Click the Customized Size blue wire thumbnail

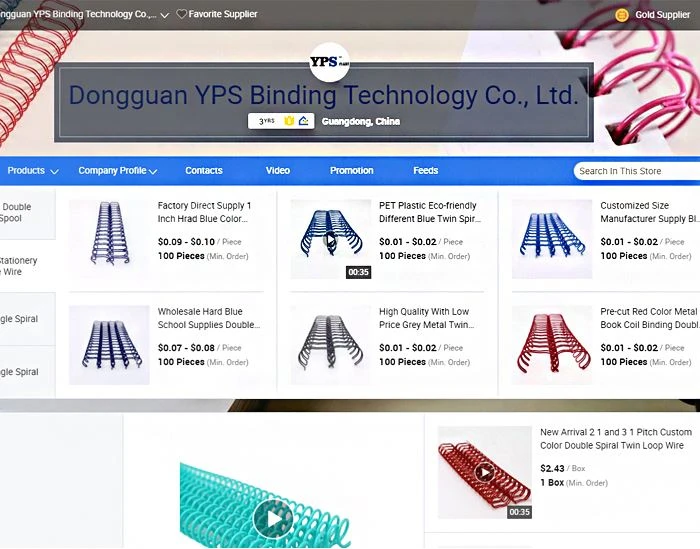pos(552,239)
